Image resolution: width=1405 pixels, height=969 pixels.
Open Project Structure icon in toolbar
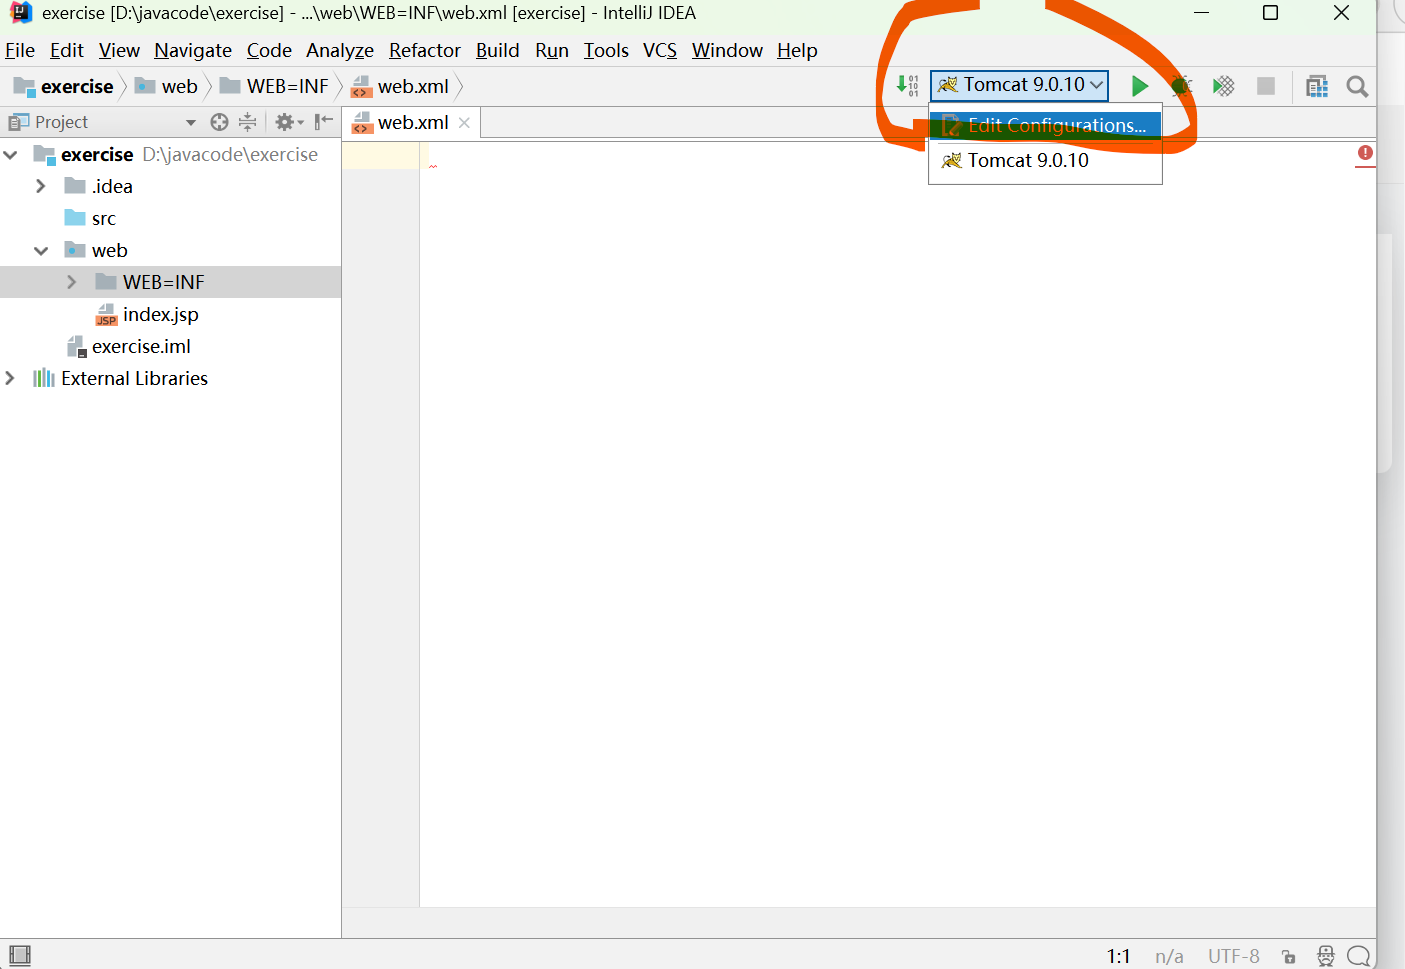tap(1317, 86)
